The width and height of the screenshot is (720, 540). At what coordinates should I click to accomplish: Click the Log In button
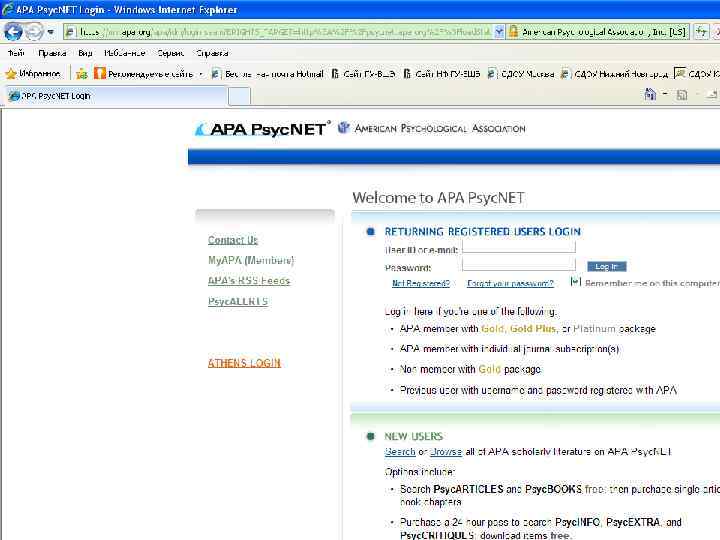(x=607, y=266)
